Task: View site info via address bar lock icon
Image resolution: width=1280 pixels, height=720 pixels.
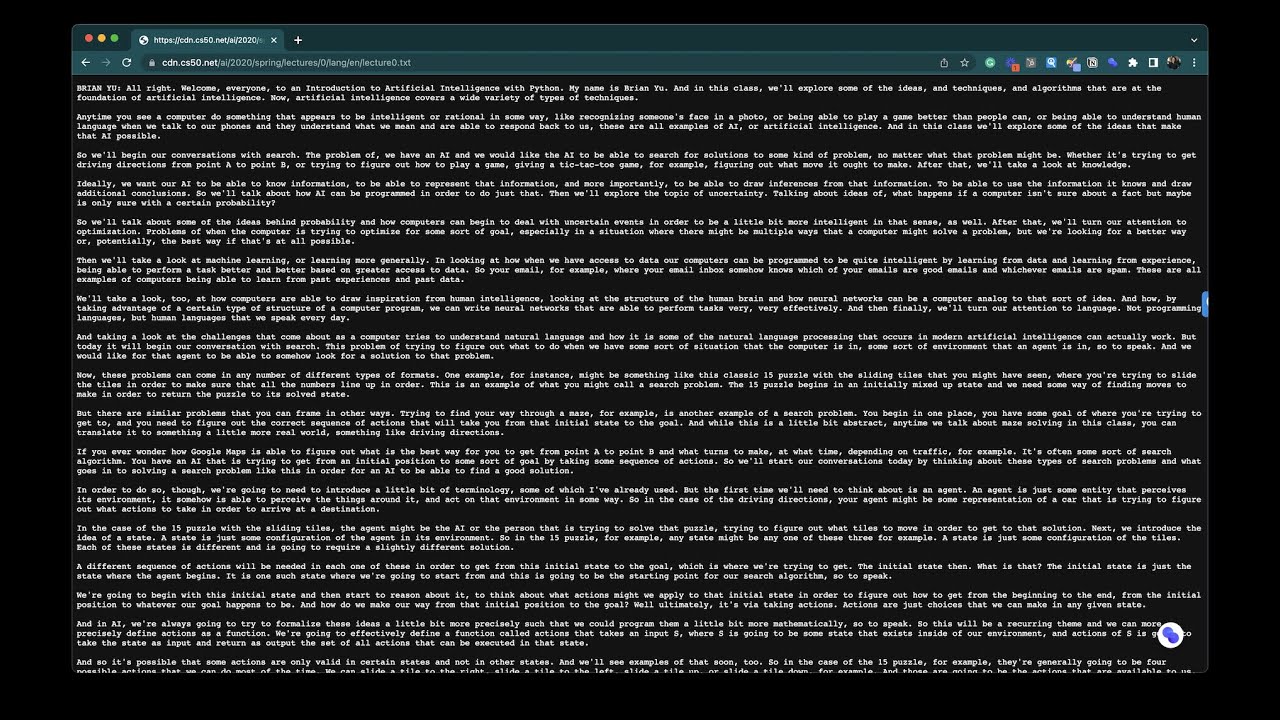Action: pyautogui.click(x=151, y=62)
